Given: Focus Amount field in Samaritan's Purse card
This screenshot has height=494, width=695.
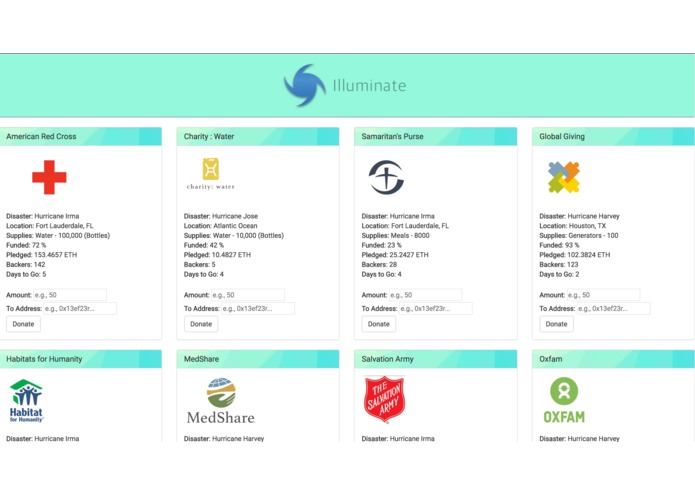Looking at the screenshot, I should (426, 295).
